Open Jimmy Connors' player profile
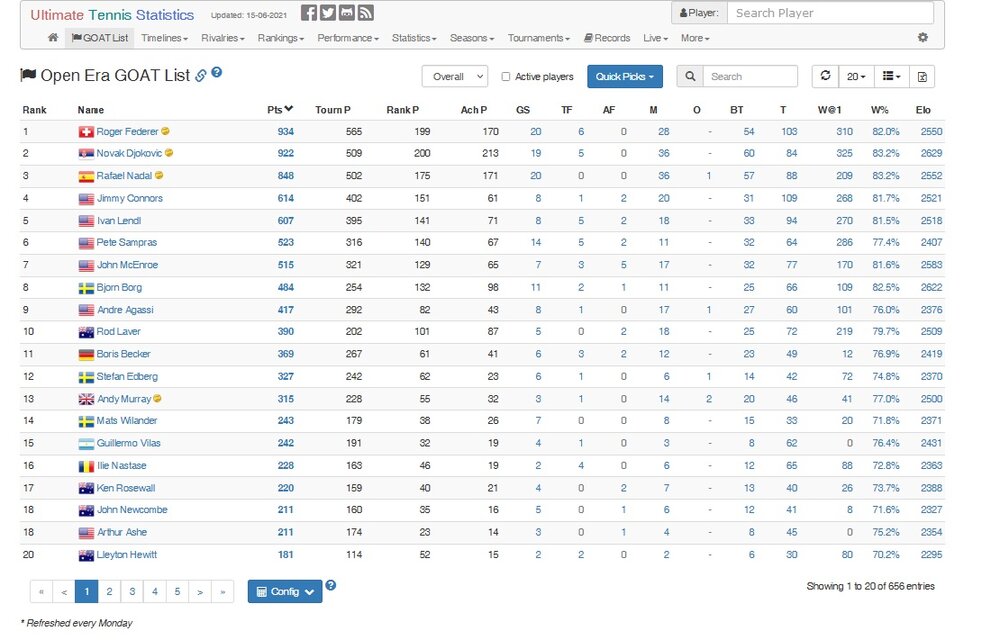Image resolution: width=1000 pixels, height=640 pixels. click(x=130, y=198)
